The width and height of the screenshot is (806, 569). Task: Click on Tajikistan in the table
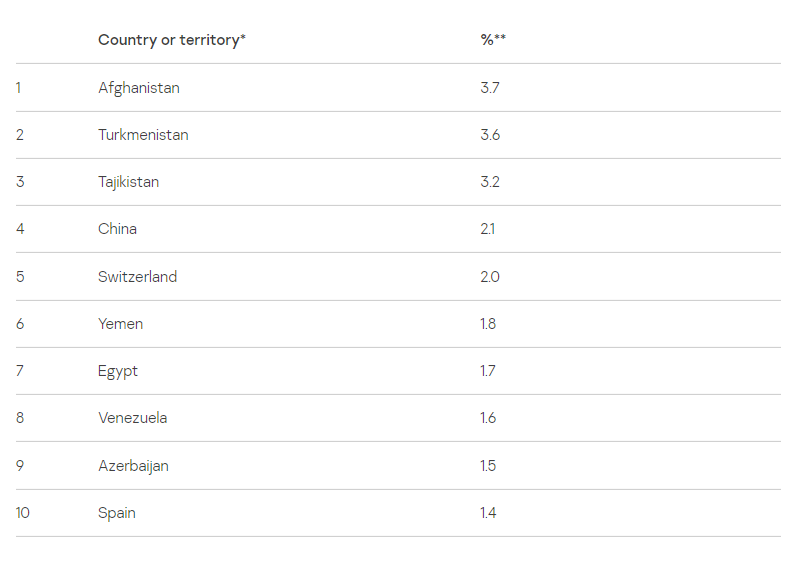point(128,182)
